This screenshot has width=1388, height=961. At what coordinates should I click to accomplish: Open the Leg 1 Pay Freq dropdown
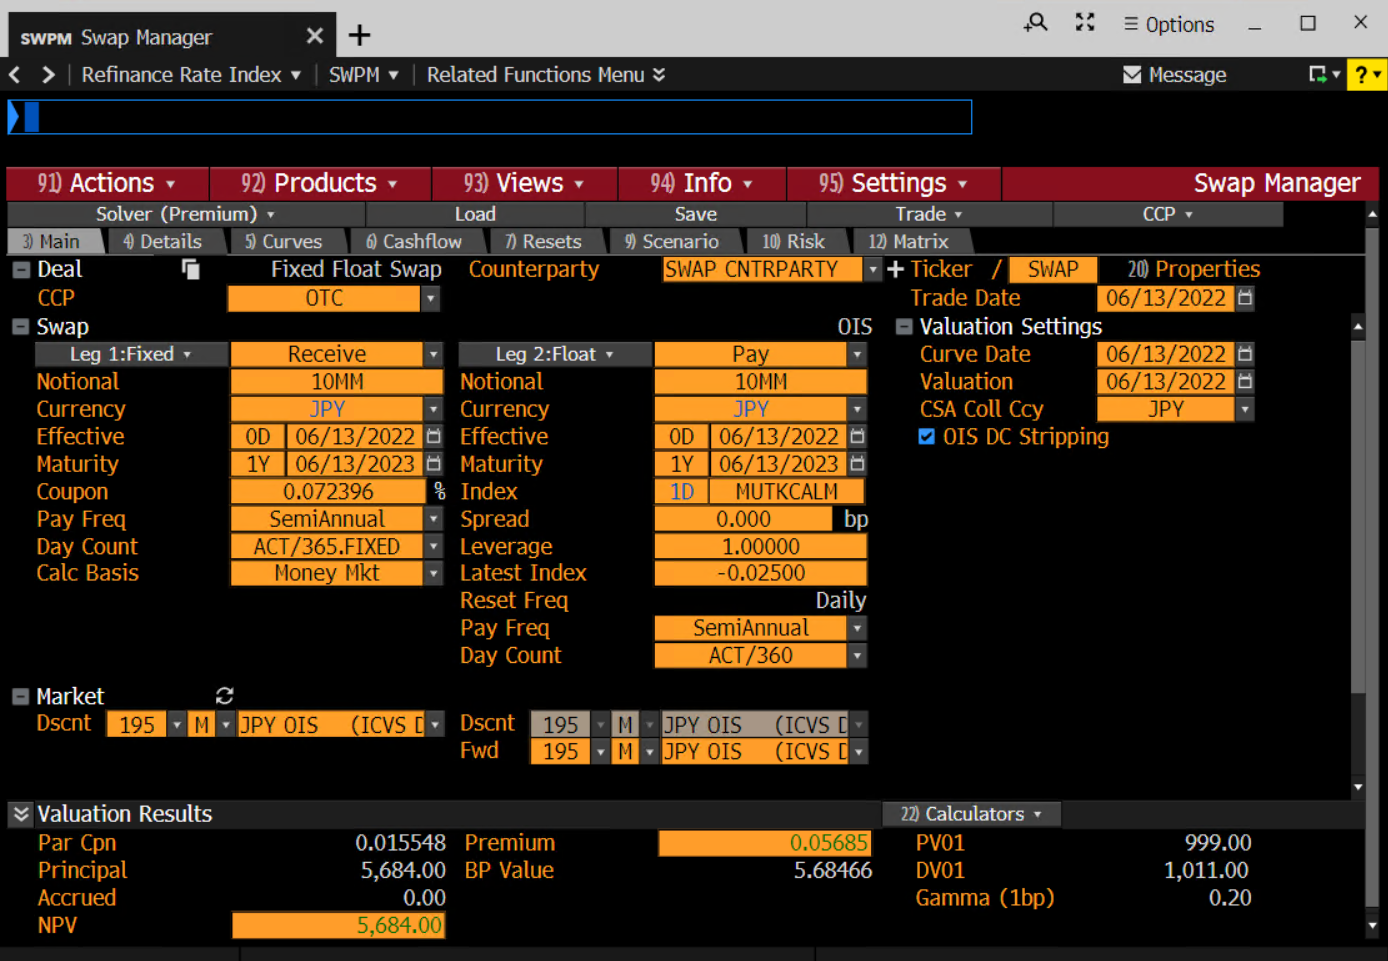coord(432,519)
